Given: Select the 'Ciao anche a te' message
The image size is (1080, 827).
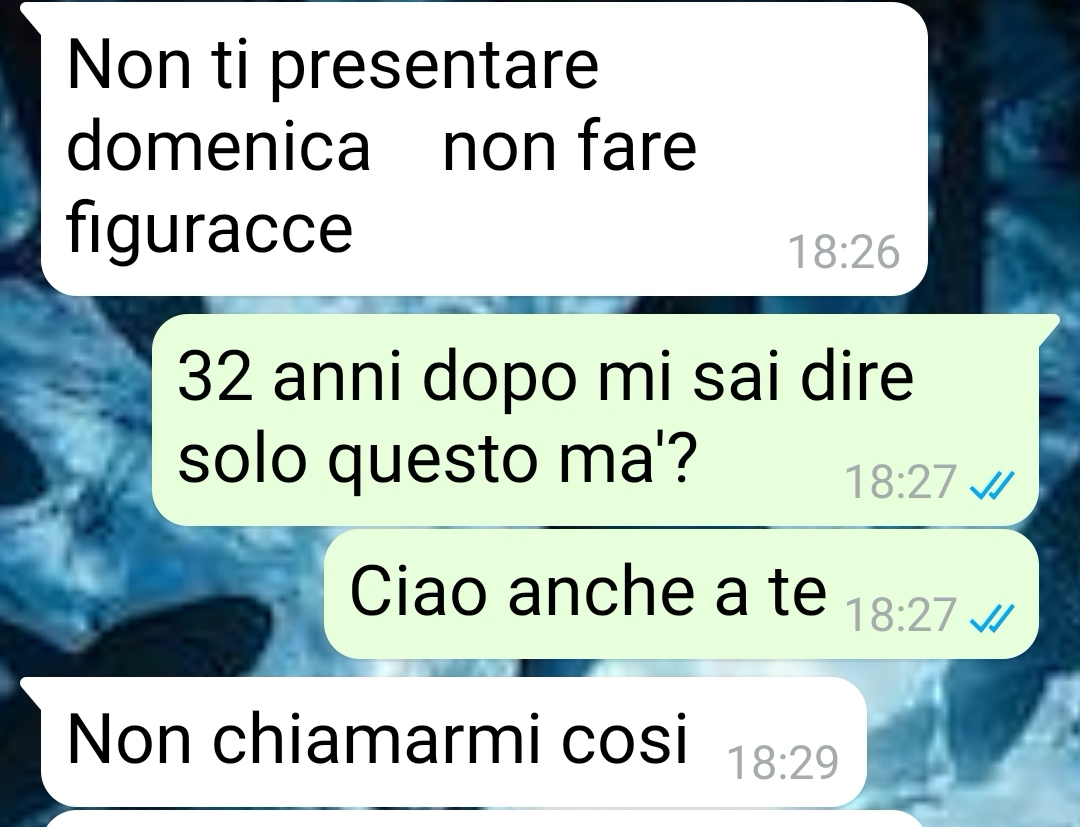Looking at the screenshot, I should [681, 594].
